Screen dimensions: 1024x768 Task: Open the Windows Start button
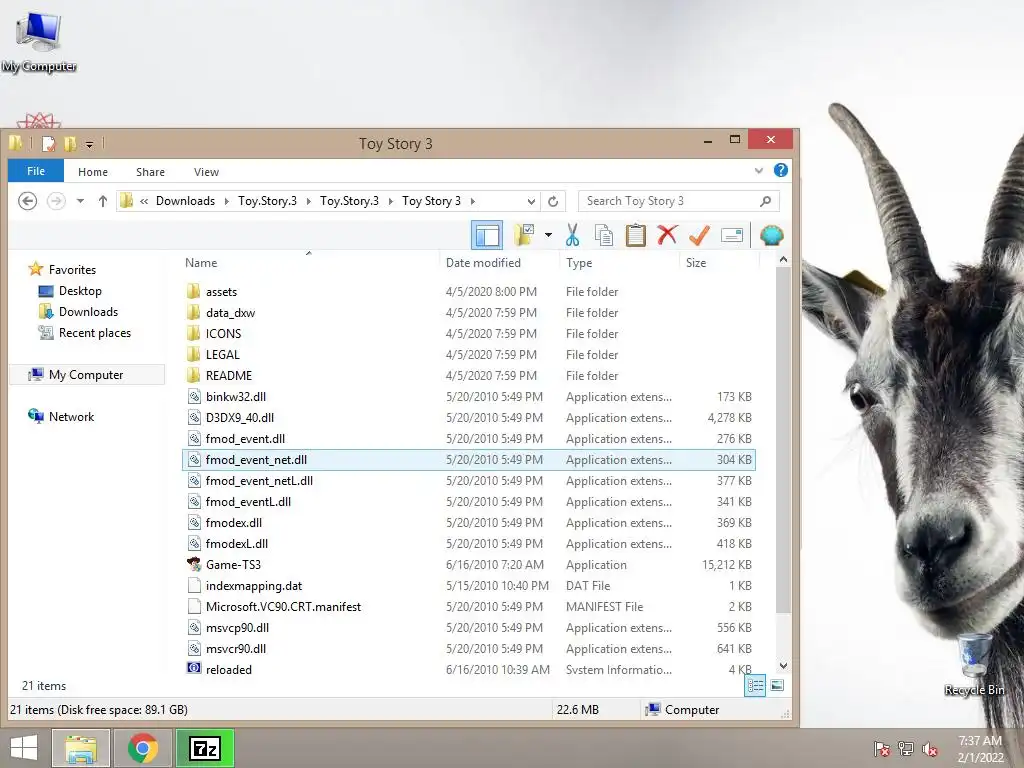(x=24, y=748)
